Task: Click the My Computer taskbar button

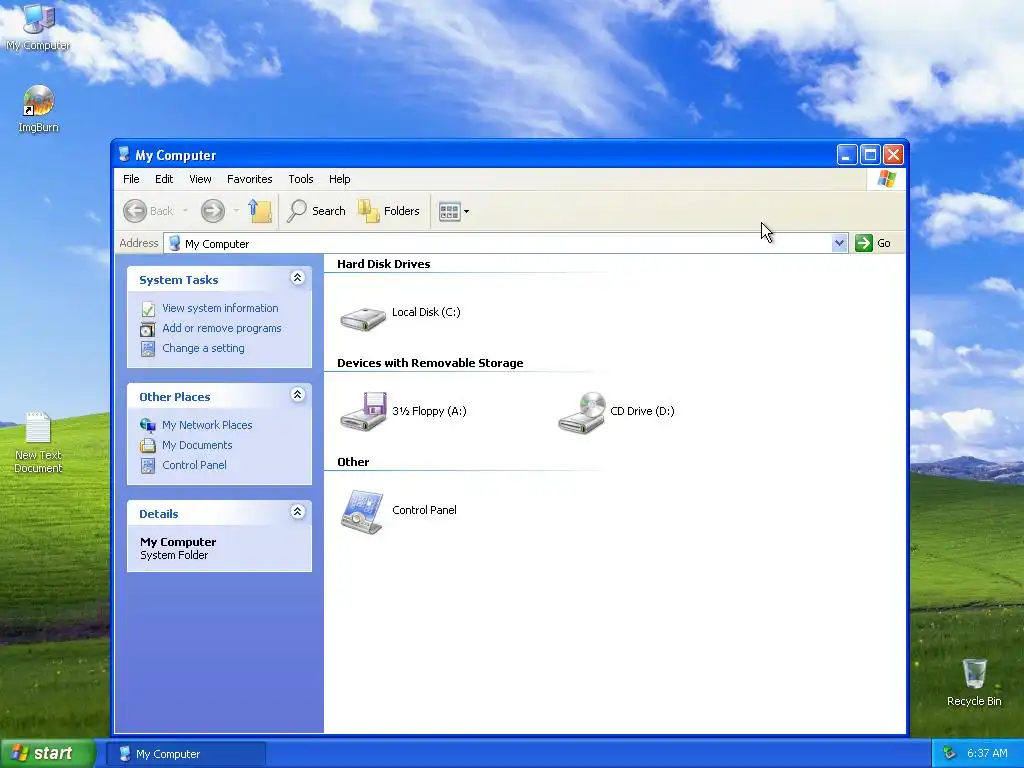Action: 186,754
